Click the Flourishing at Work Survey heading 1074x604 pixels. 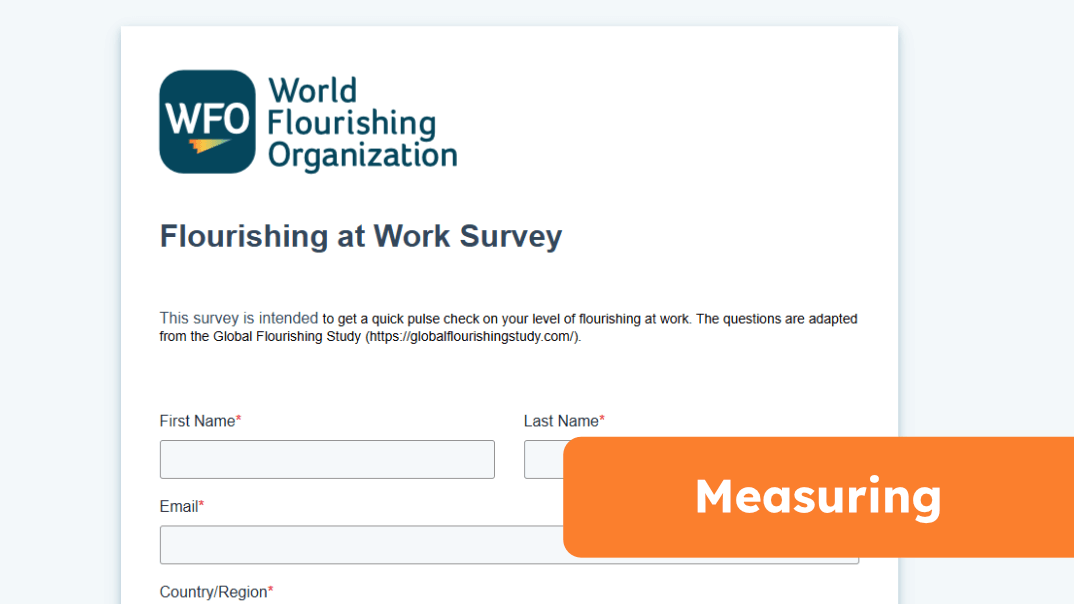point(361,236)
